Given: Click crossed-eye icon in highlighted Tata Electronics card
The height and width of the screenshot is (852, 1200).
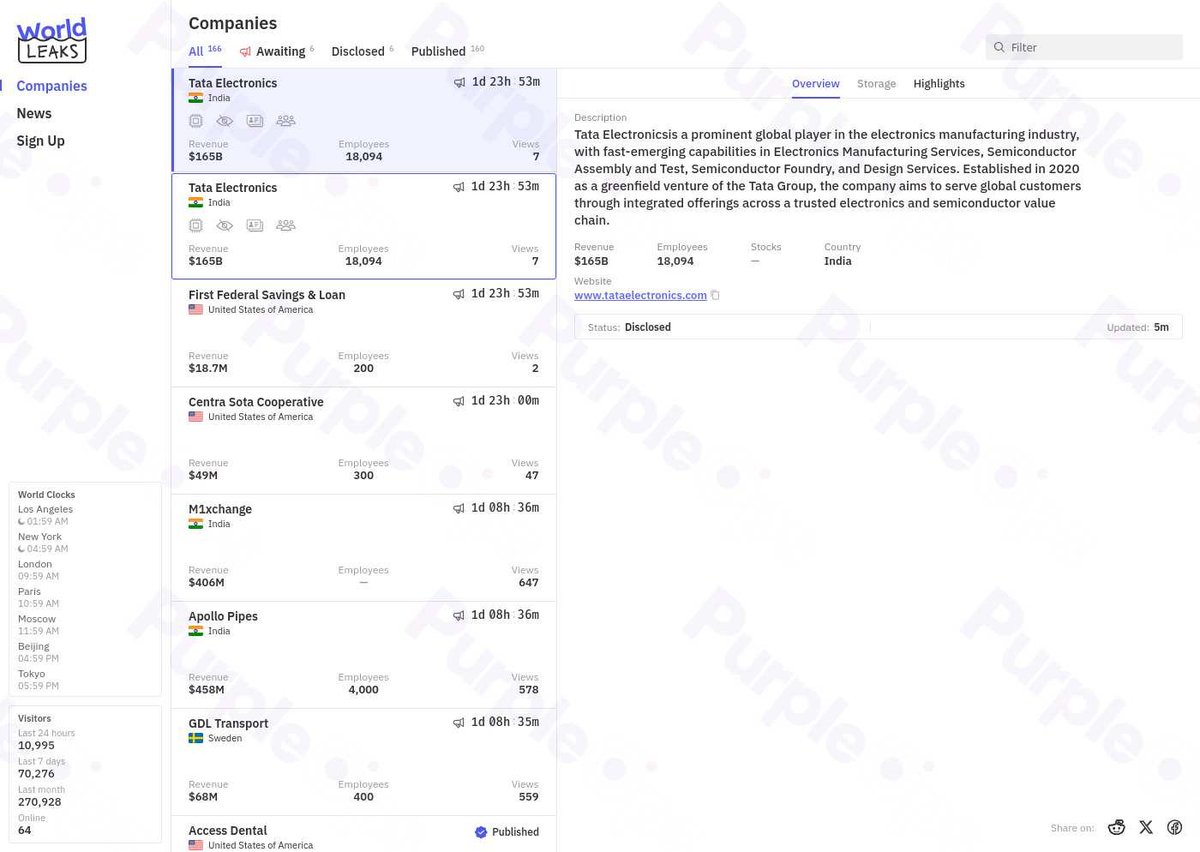Looking at the screenshot, I should (x=225, y=121).
